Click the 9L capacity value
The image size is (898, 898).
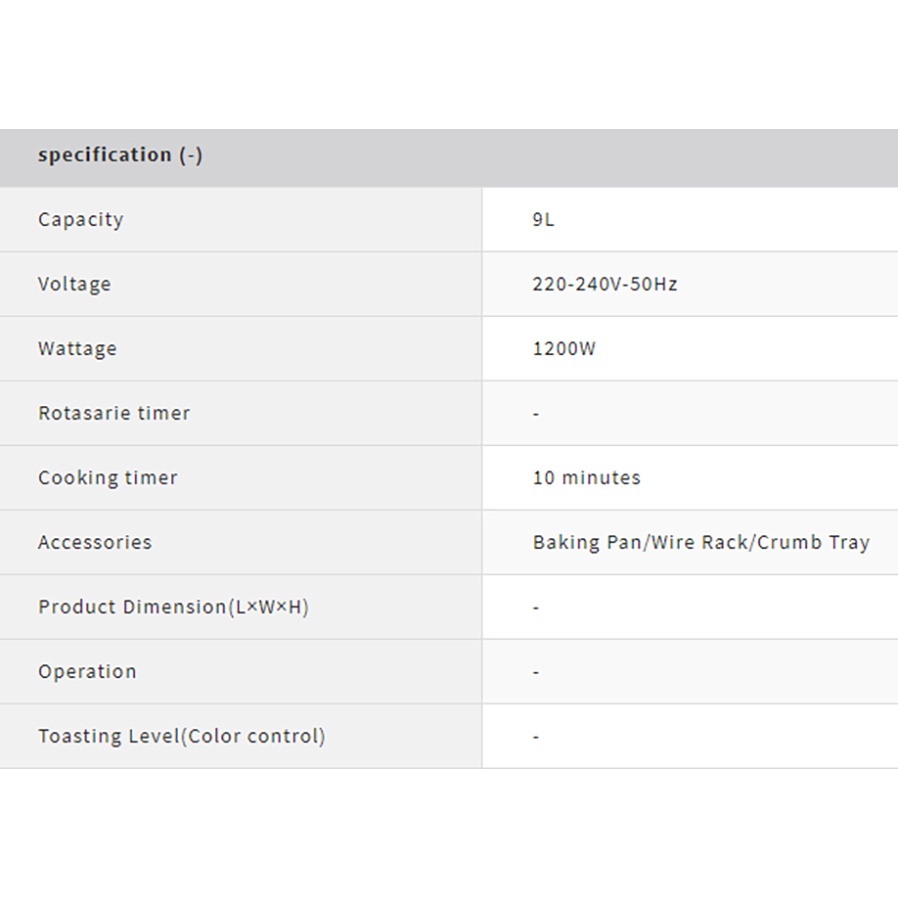(543, 220)
